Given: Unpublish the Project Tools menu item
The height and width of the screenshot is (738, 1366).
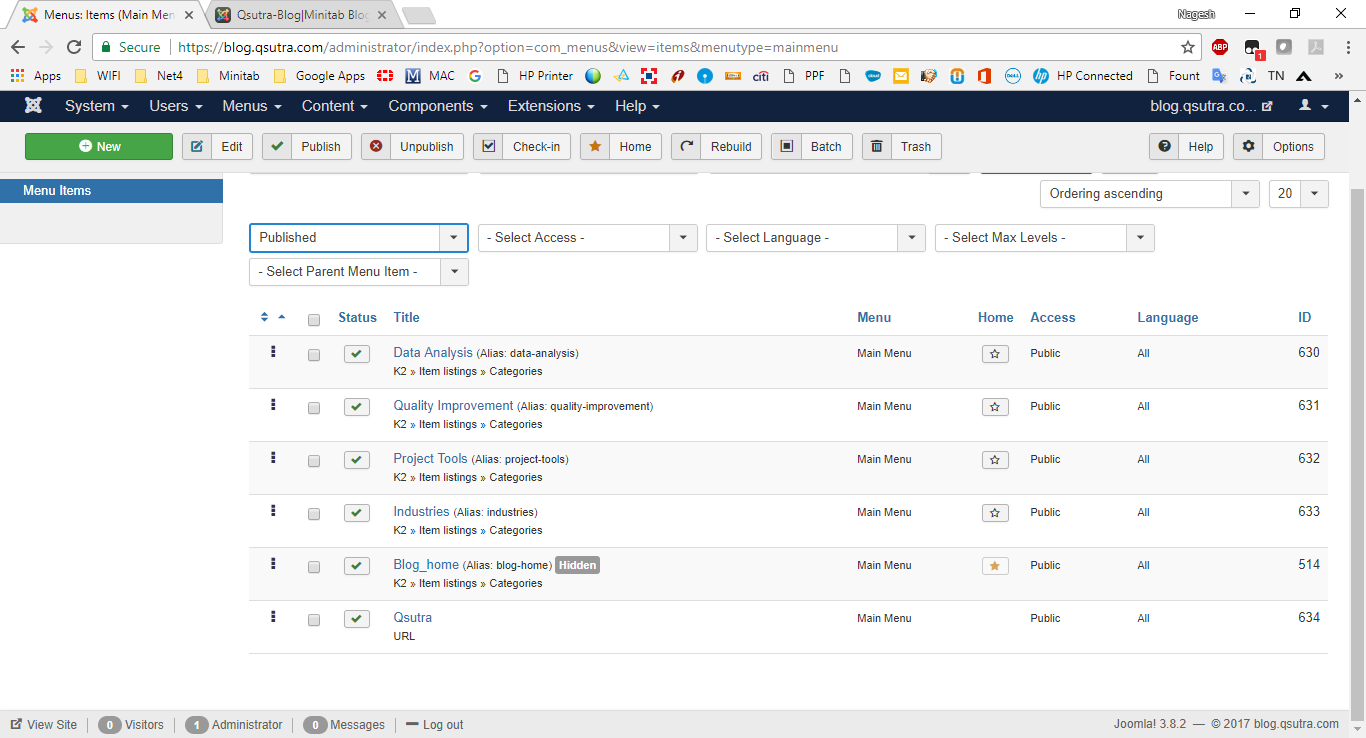Looking at the screenshot, I should [357, 460].
